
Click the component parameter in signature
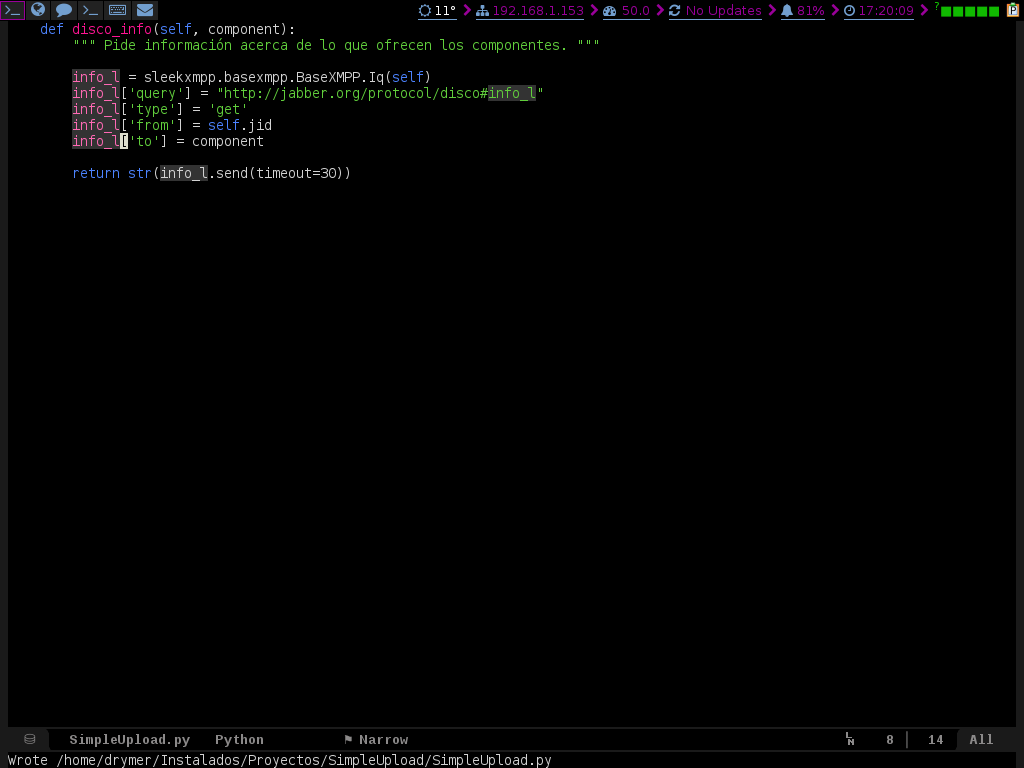tap(244, 29)
